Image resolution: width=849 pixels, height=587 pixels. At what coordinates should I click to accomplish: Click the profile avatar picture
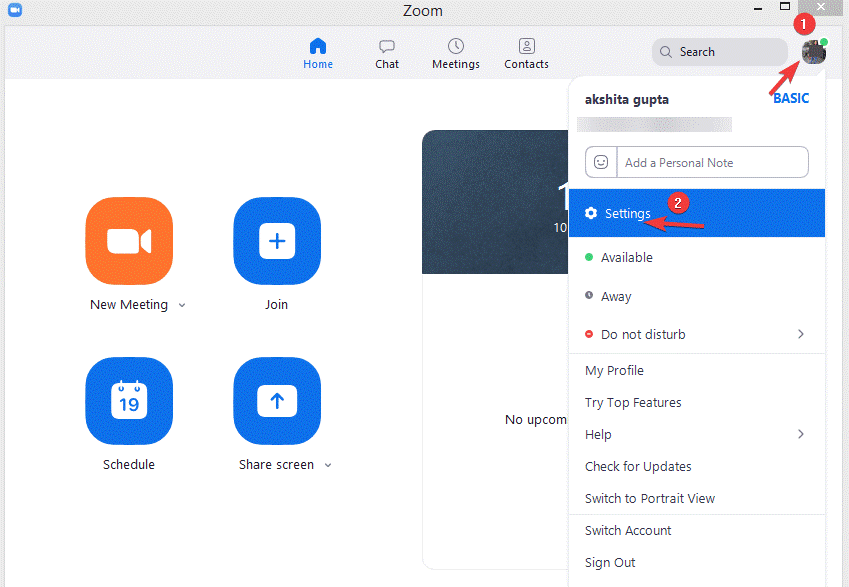coord(813,51)
